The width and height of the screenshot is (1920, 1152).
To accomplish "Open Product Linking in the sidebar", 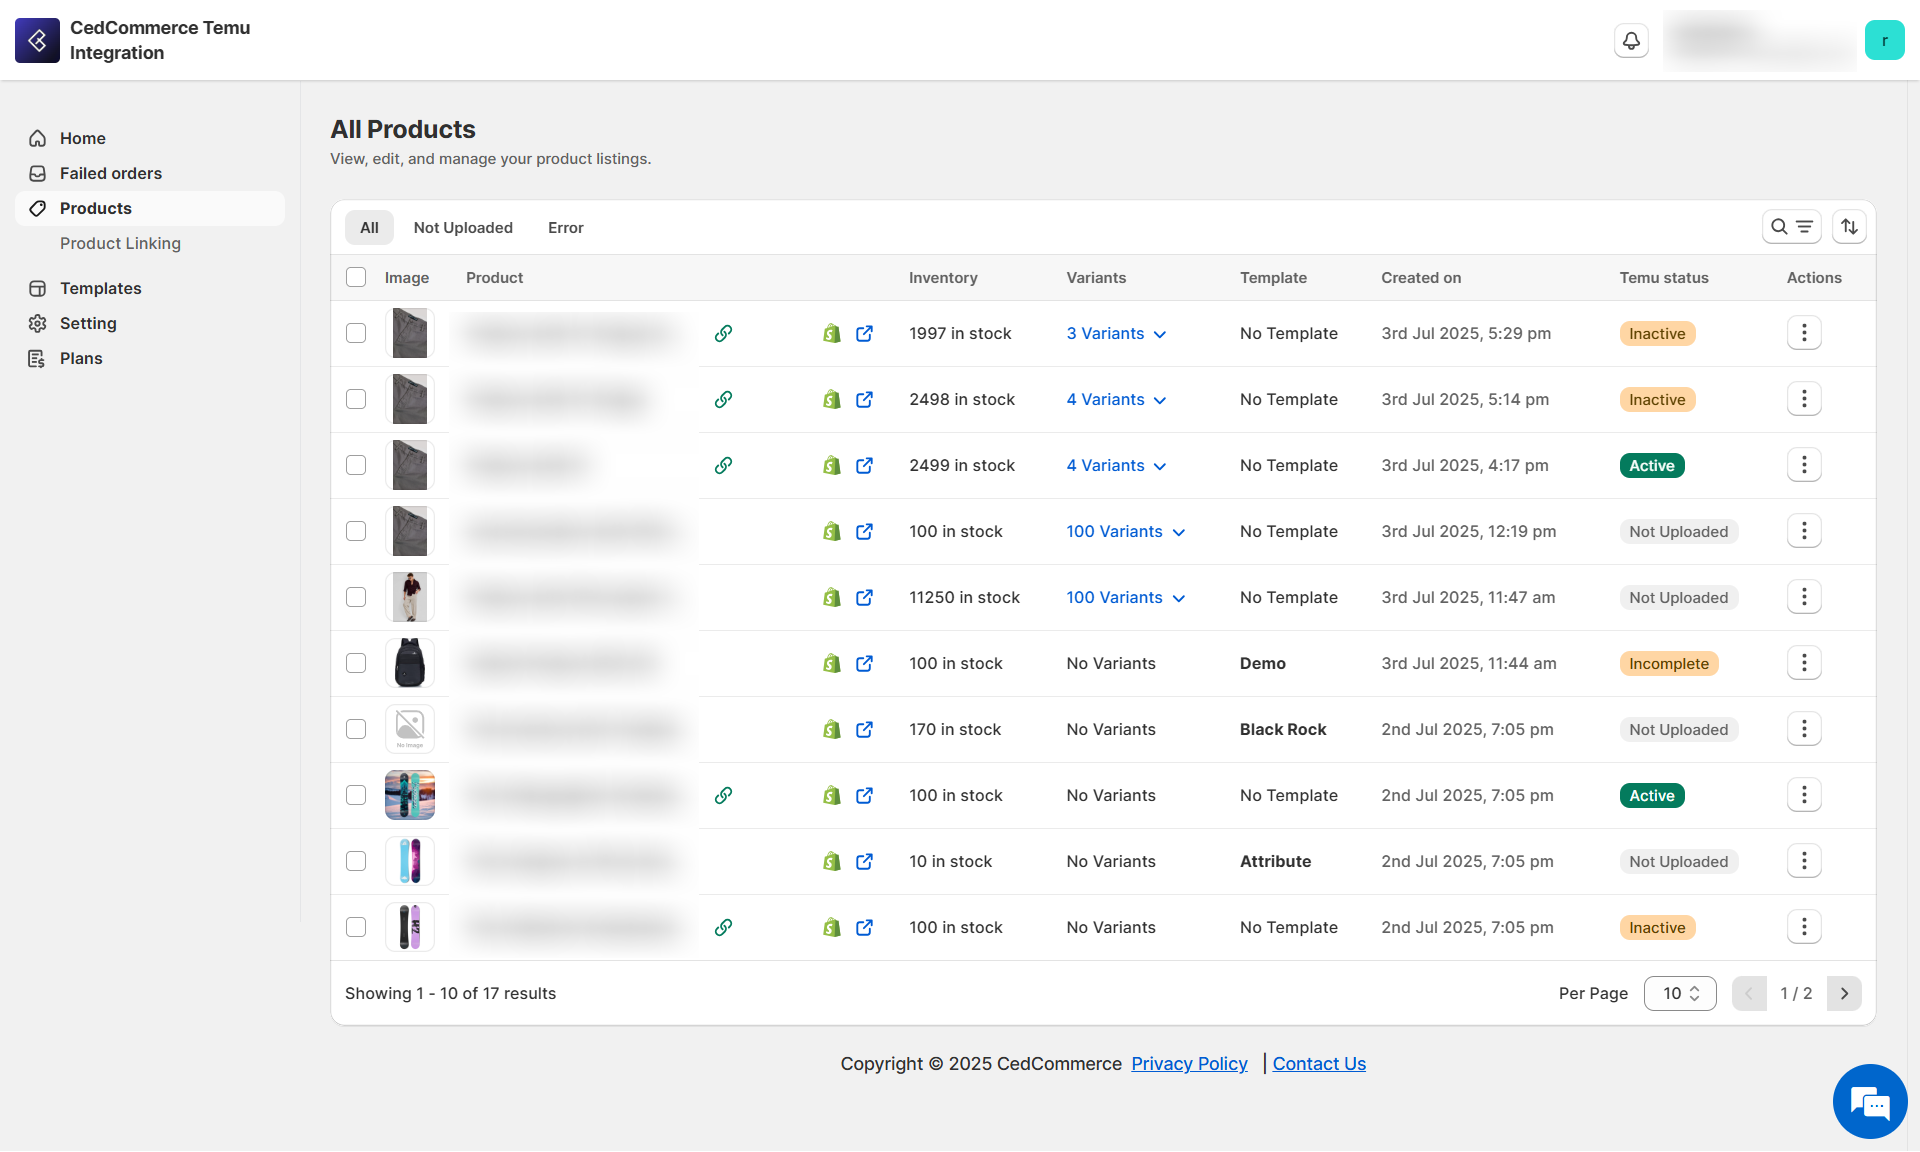I will click(x=120, y=243).
